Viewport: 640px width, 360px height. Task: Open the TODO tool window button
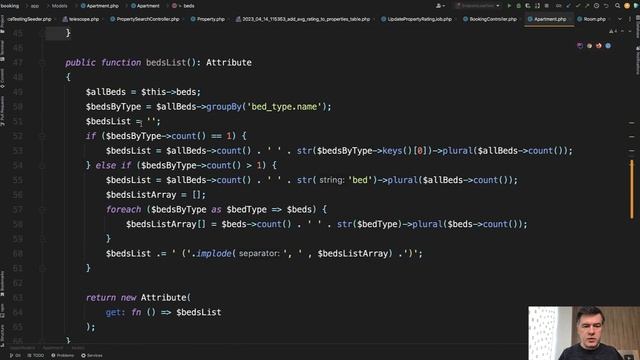pyautogui.click(x=36, y=356)
